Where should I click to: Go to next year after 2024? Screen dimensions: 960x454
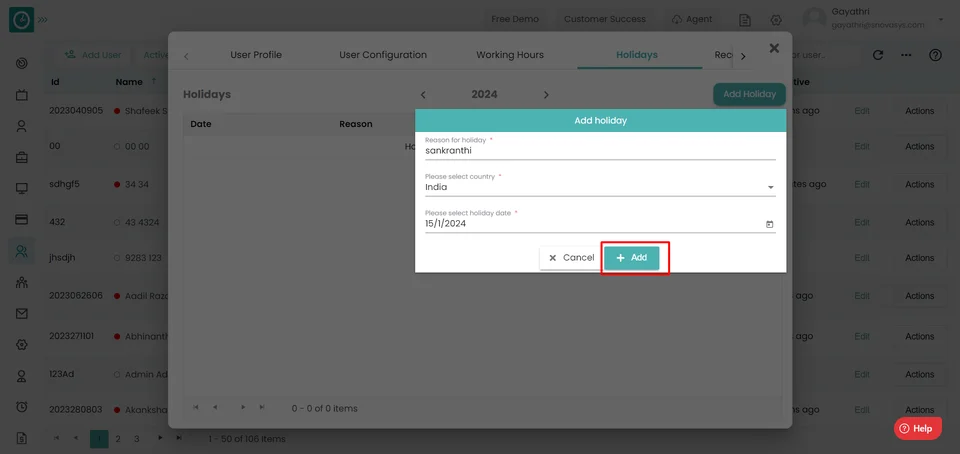click(546, 95)
